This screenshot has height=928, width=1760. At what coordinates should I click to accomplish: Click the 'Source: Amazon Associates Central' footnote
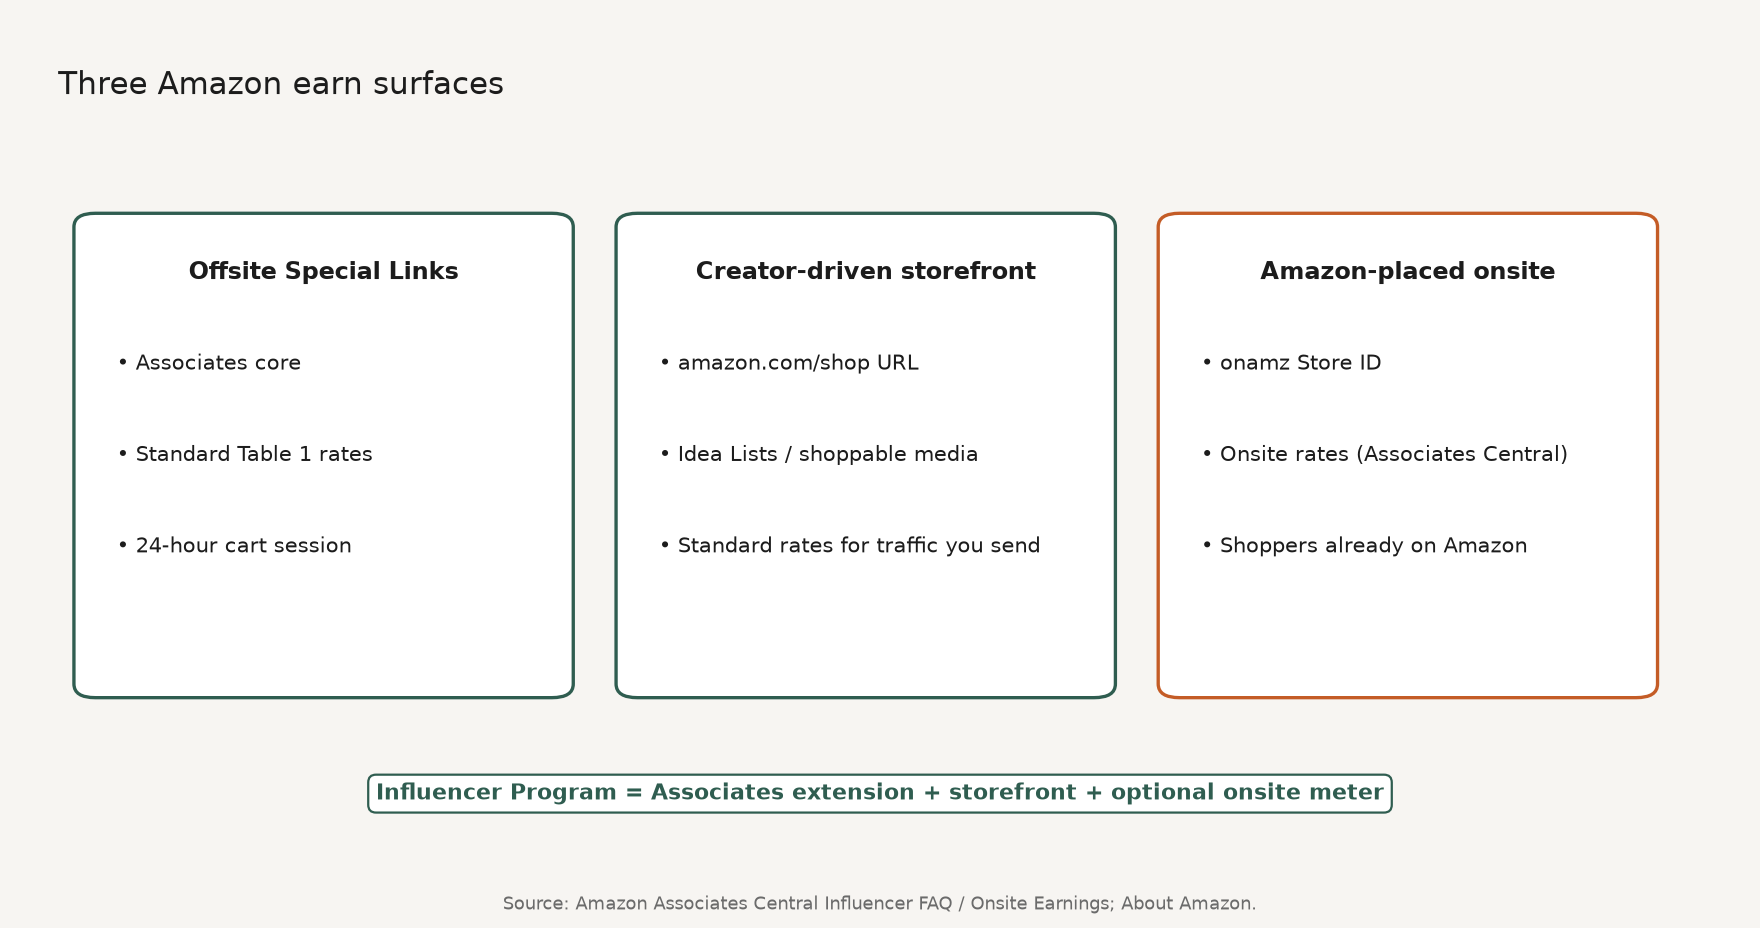pos(879,903)
